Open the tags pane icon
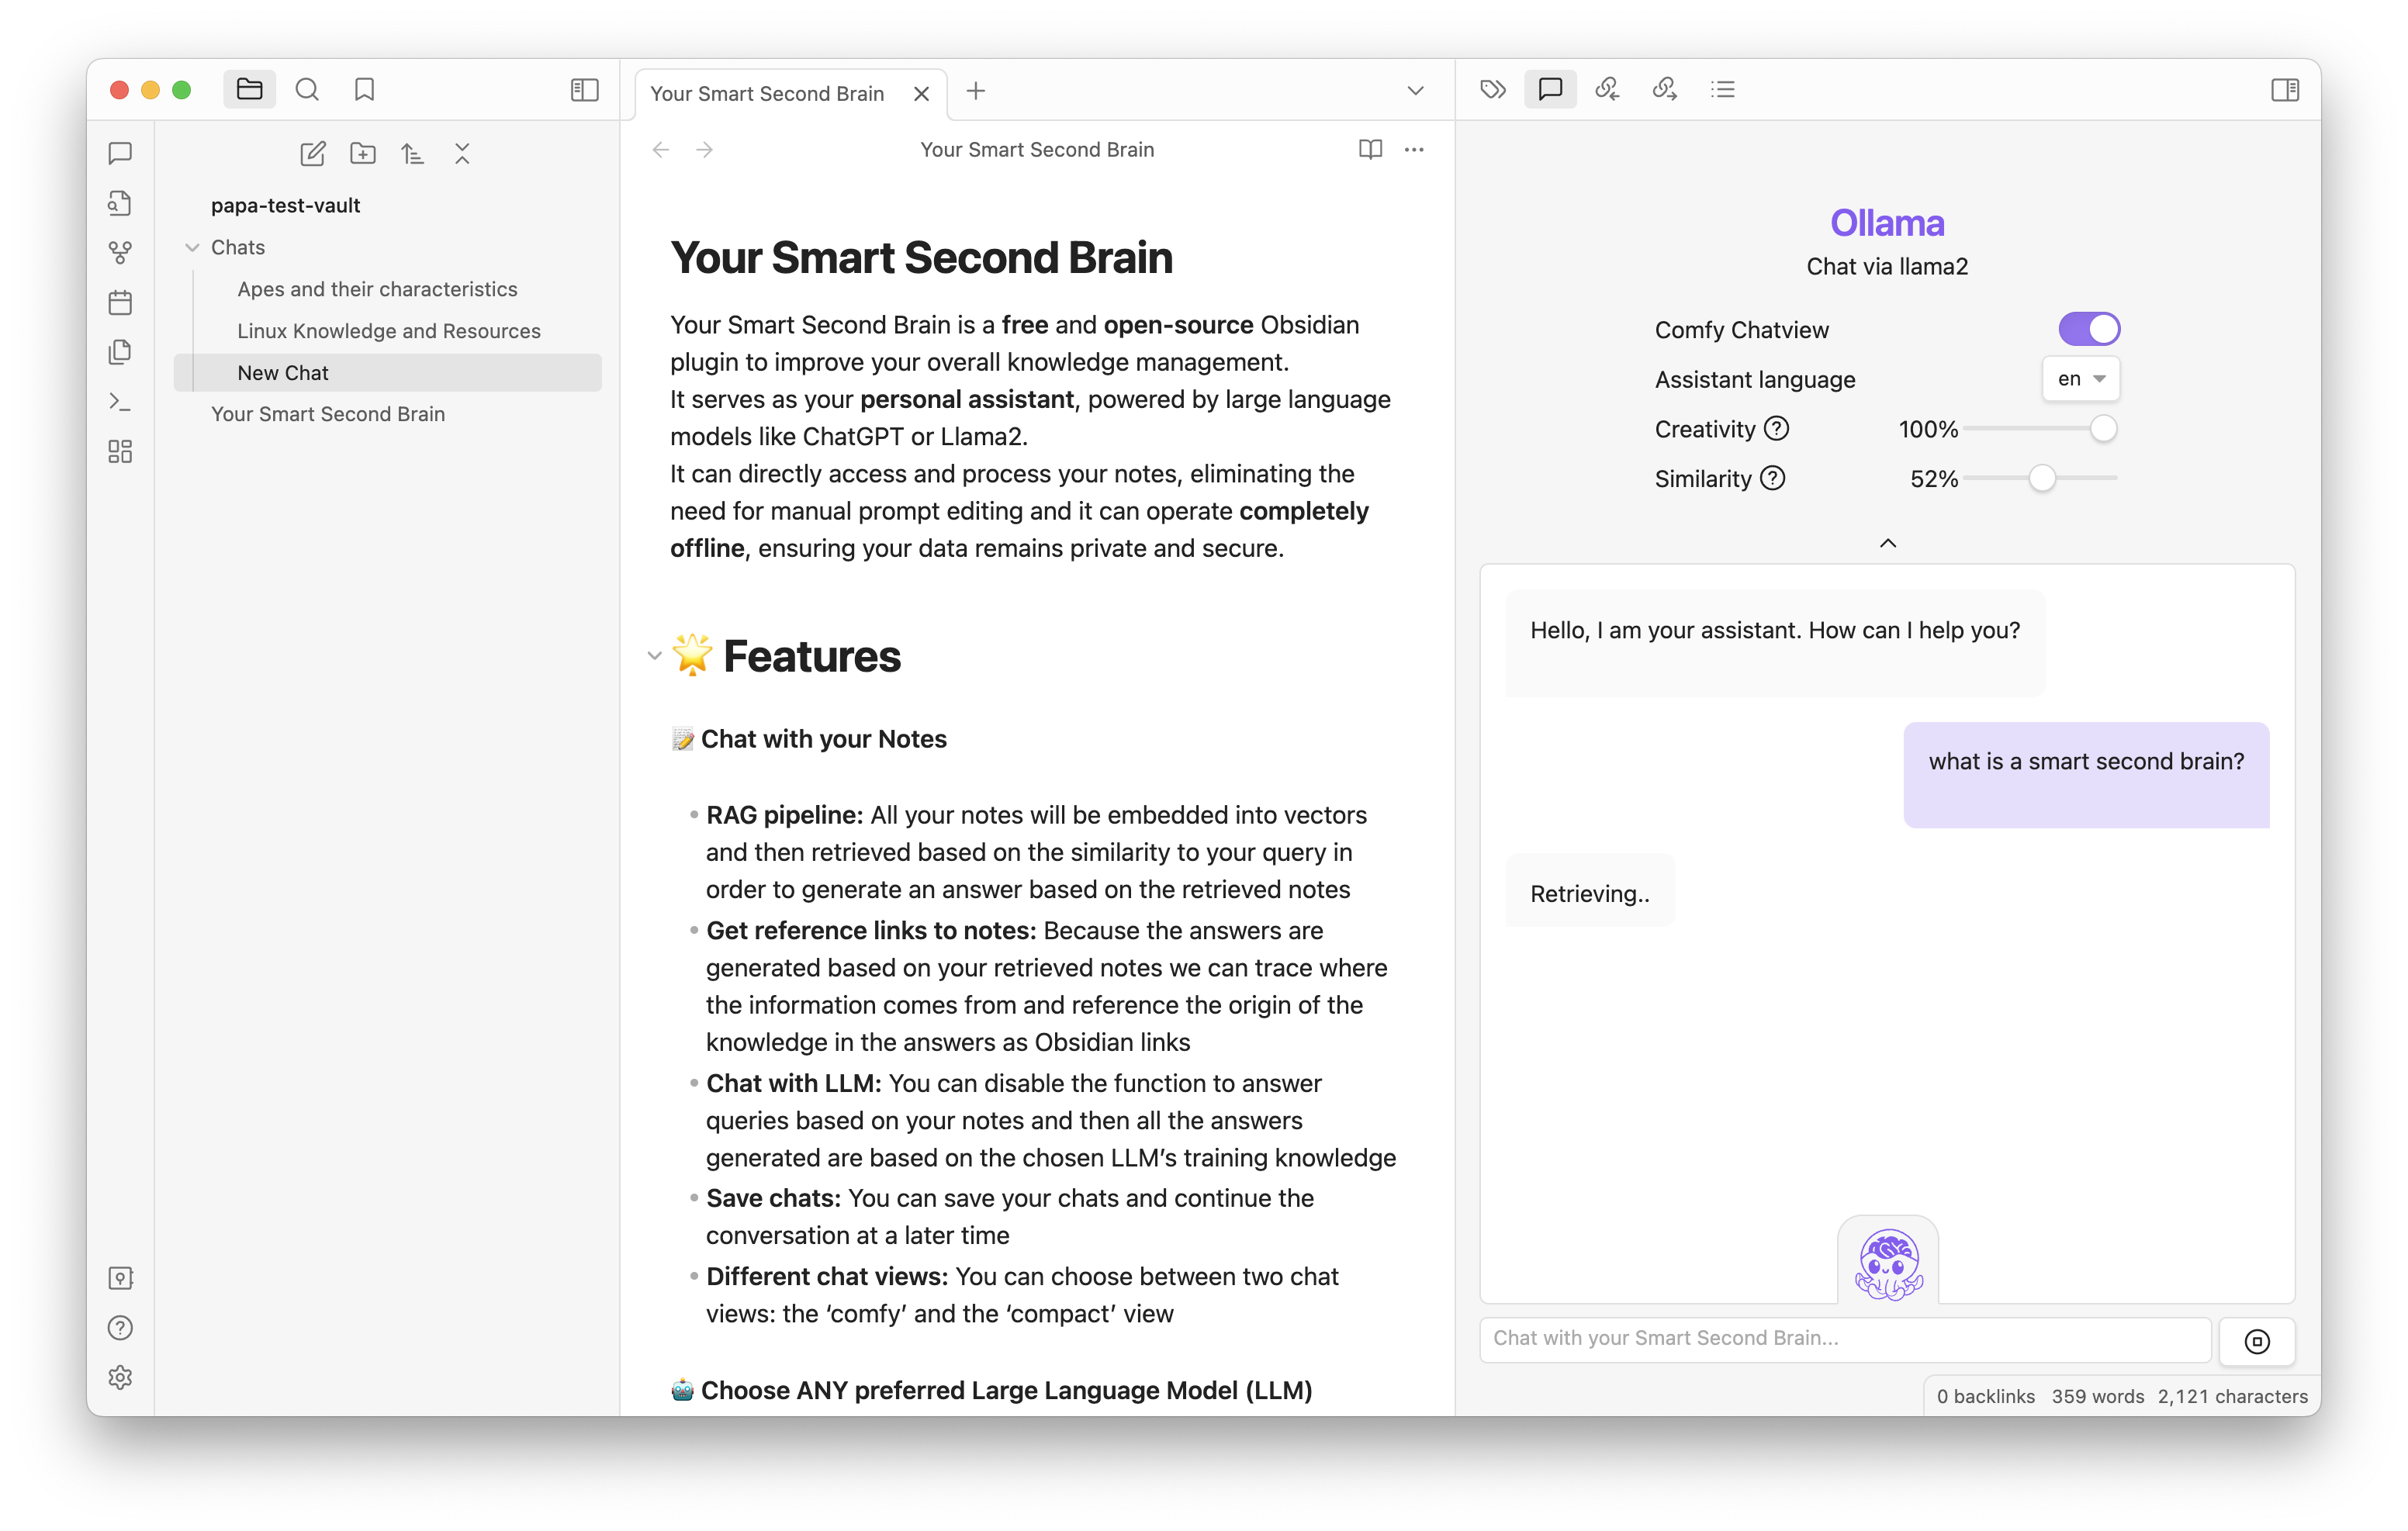The width and height of the screenshot is (2408, 1531). click(1492, 90)
